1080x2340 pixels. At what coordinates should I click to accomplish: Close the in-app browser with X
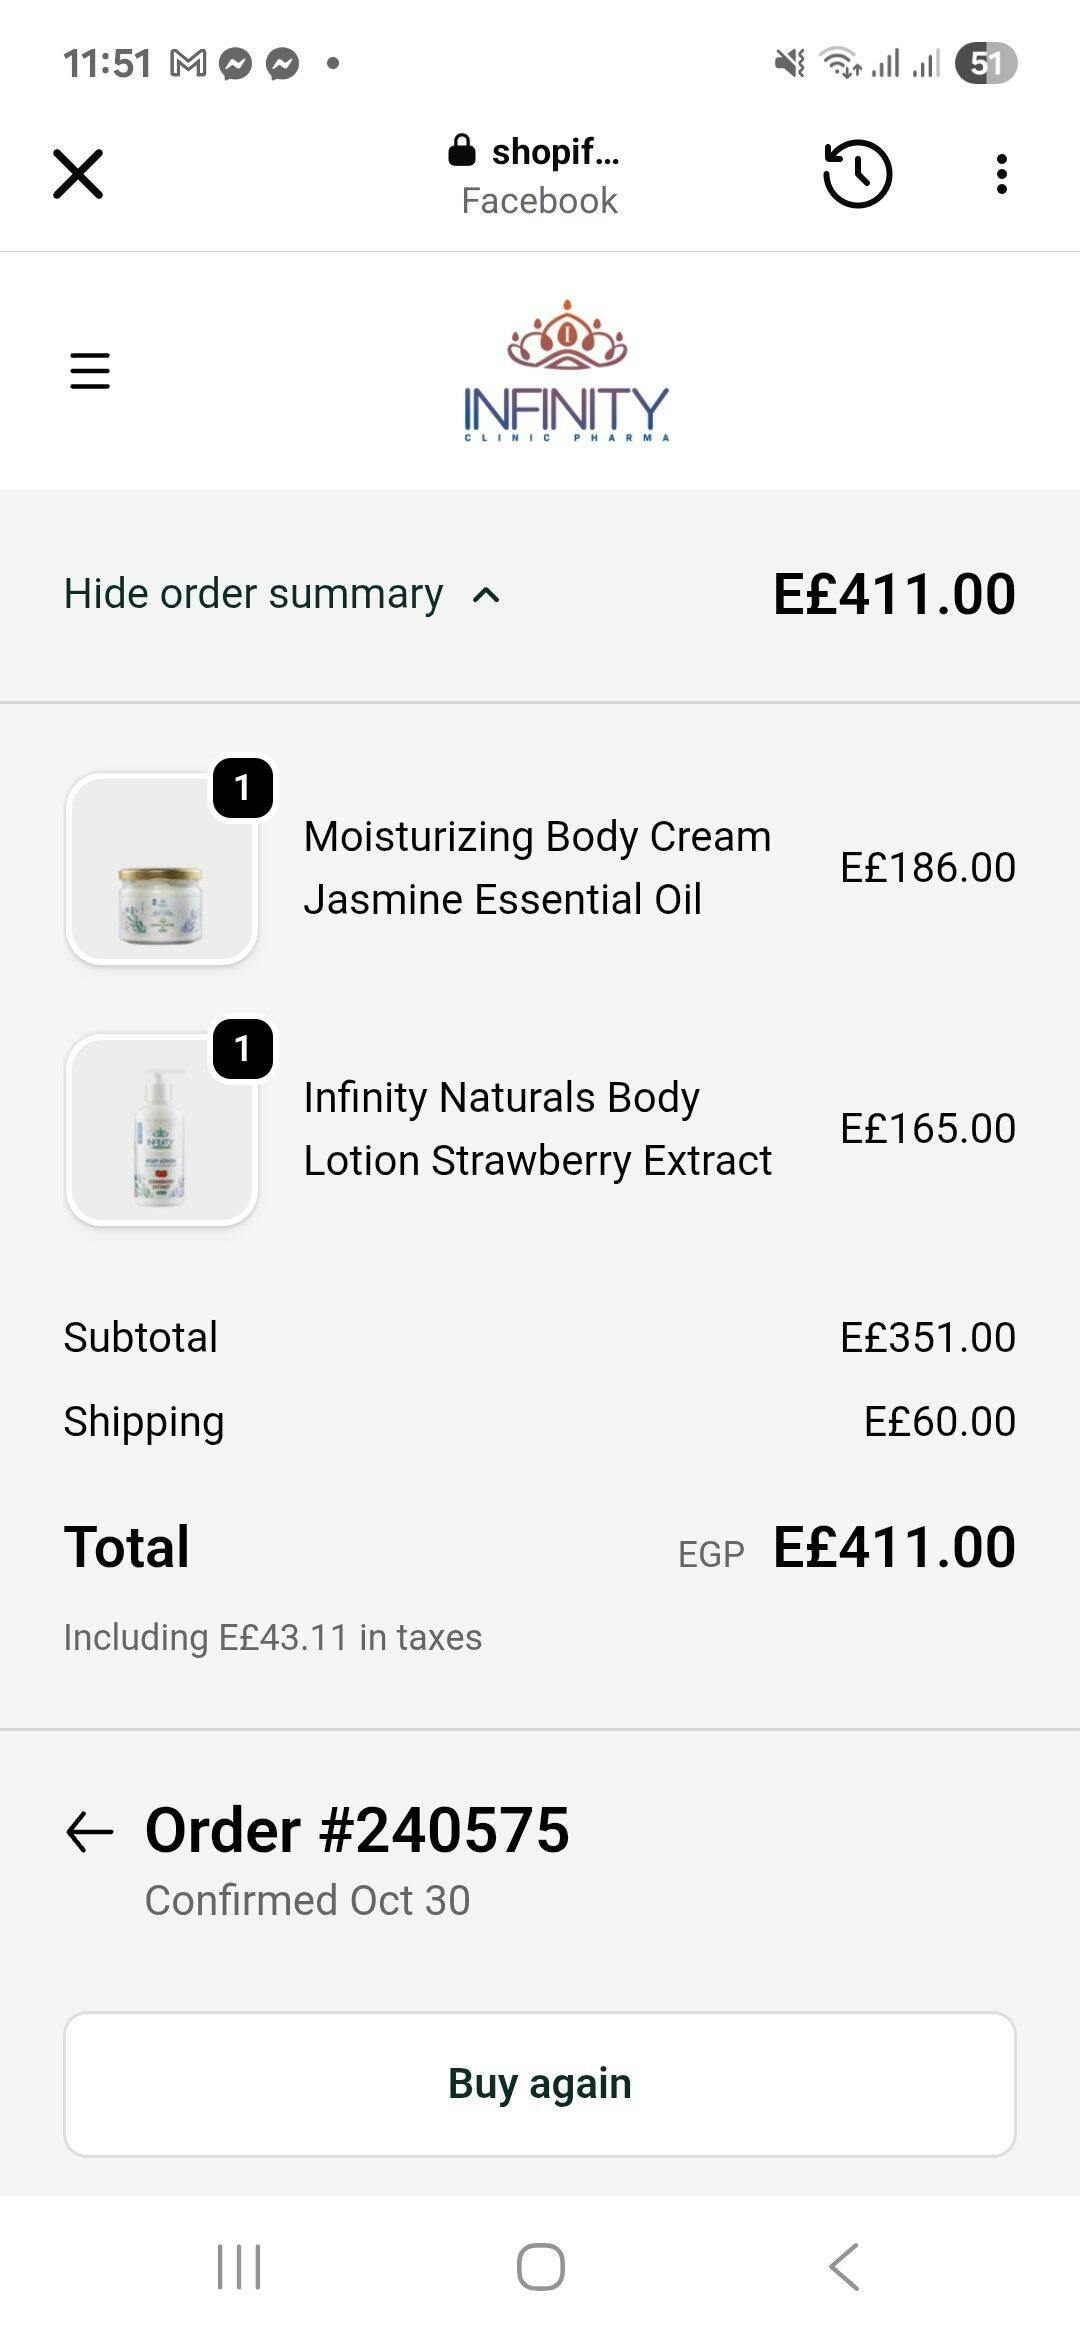pos(78,175)
